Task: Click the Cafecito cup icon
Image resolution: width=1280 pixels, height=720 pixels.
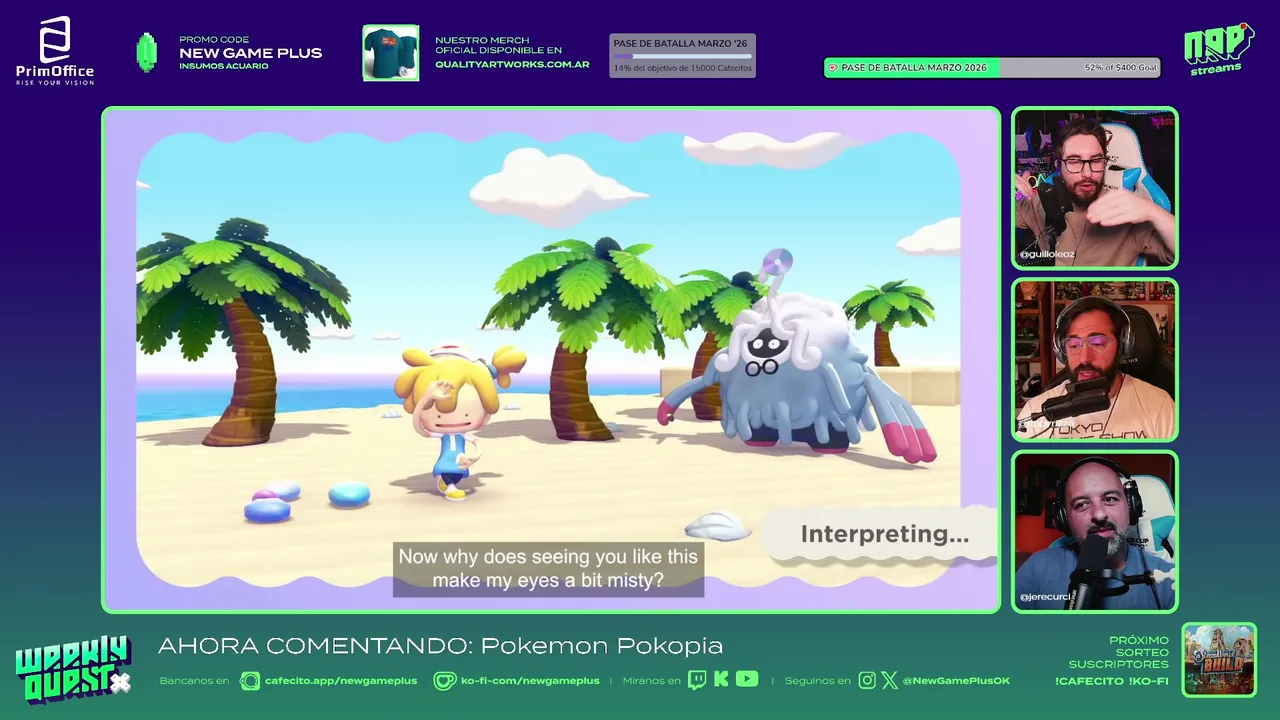Action: click(250, 681)
